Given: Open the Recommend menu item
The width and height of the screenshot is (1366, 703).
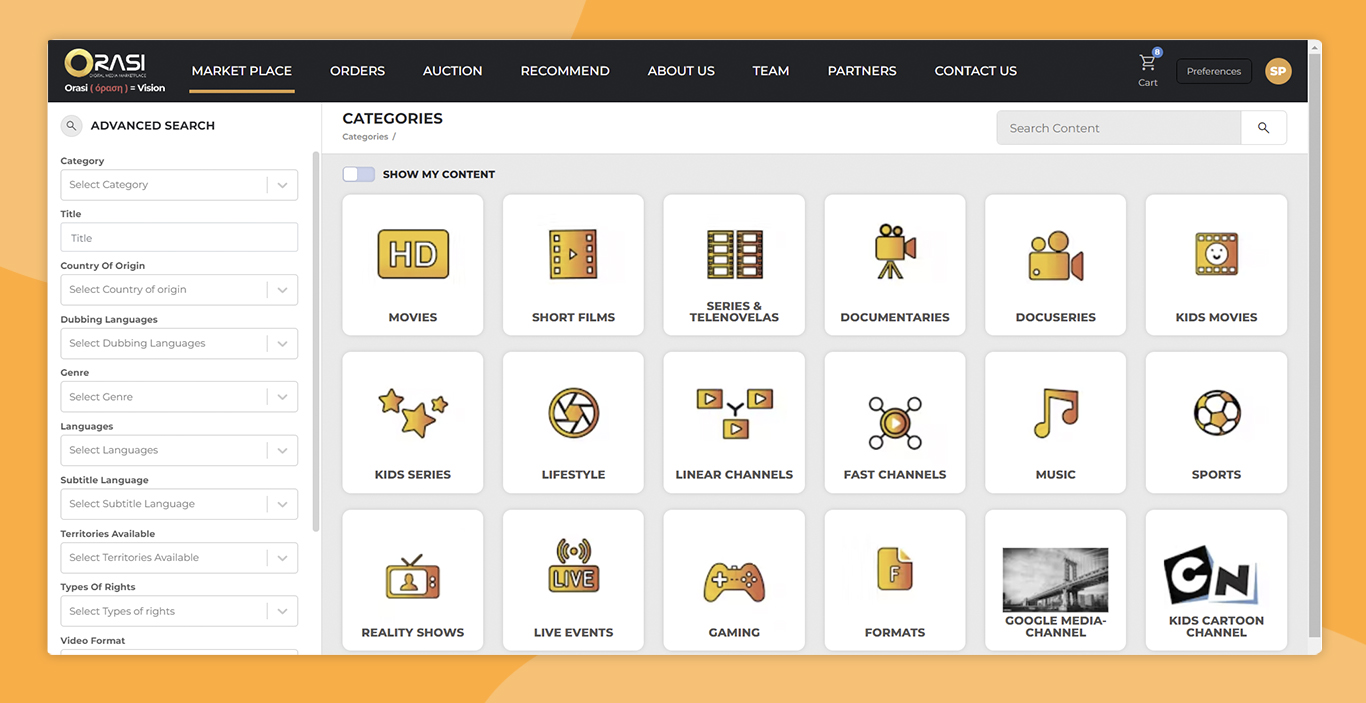Looking at the screenshot, I should click(565, 71).
